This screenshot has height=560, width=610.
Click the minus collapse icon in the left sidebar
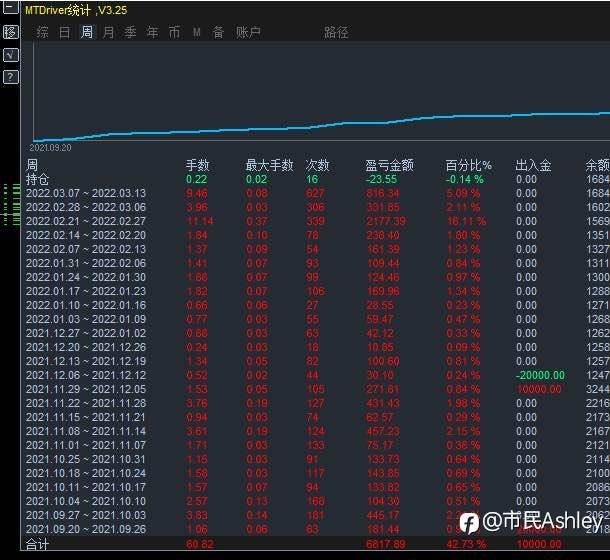point(11,7)
